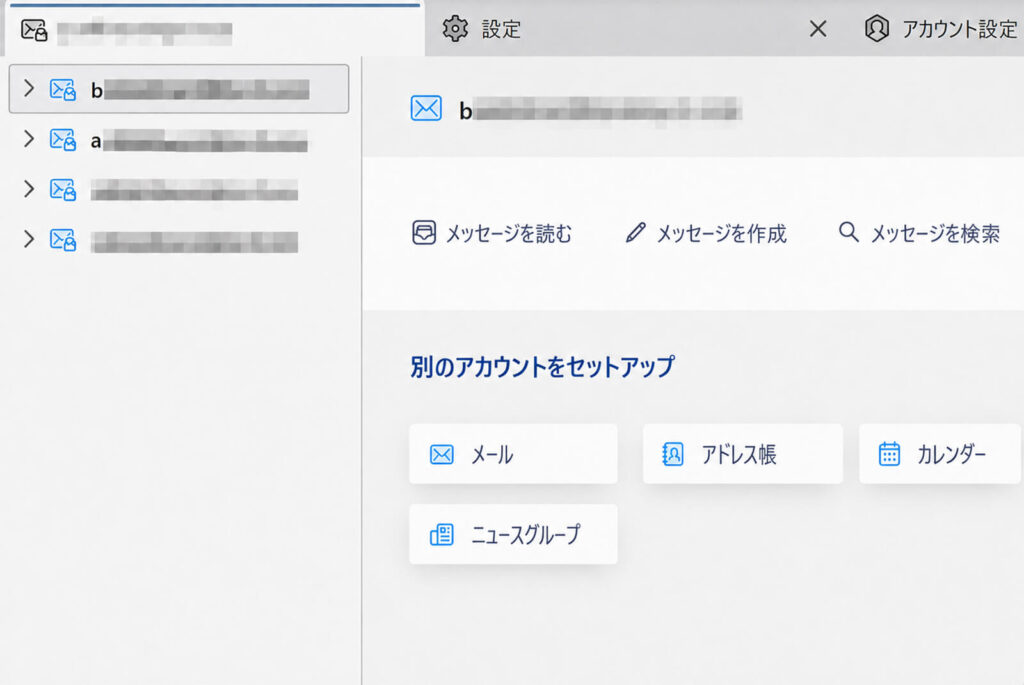1024x685 pixels.
Task: Click the mail icon on first tab
Action: (x=34, y=30)
